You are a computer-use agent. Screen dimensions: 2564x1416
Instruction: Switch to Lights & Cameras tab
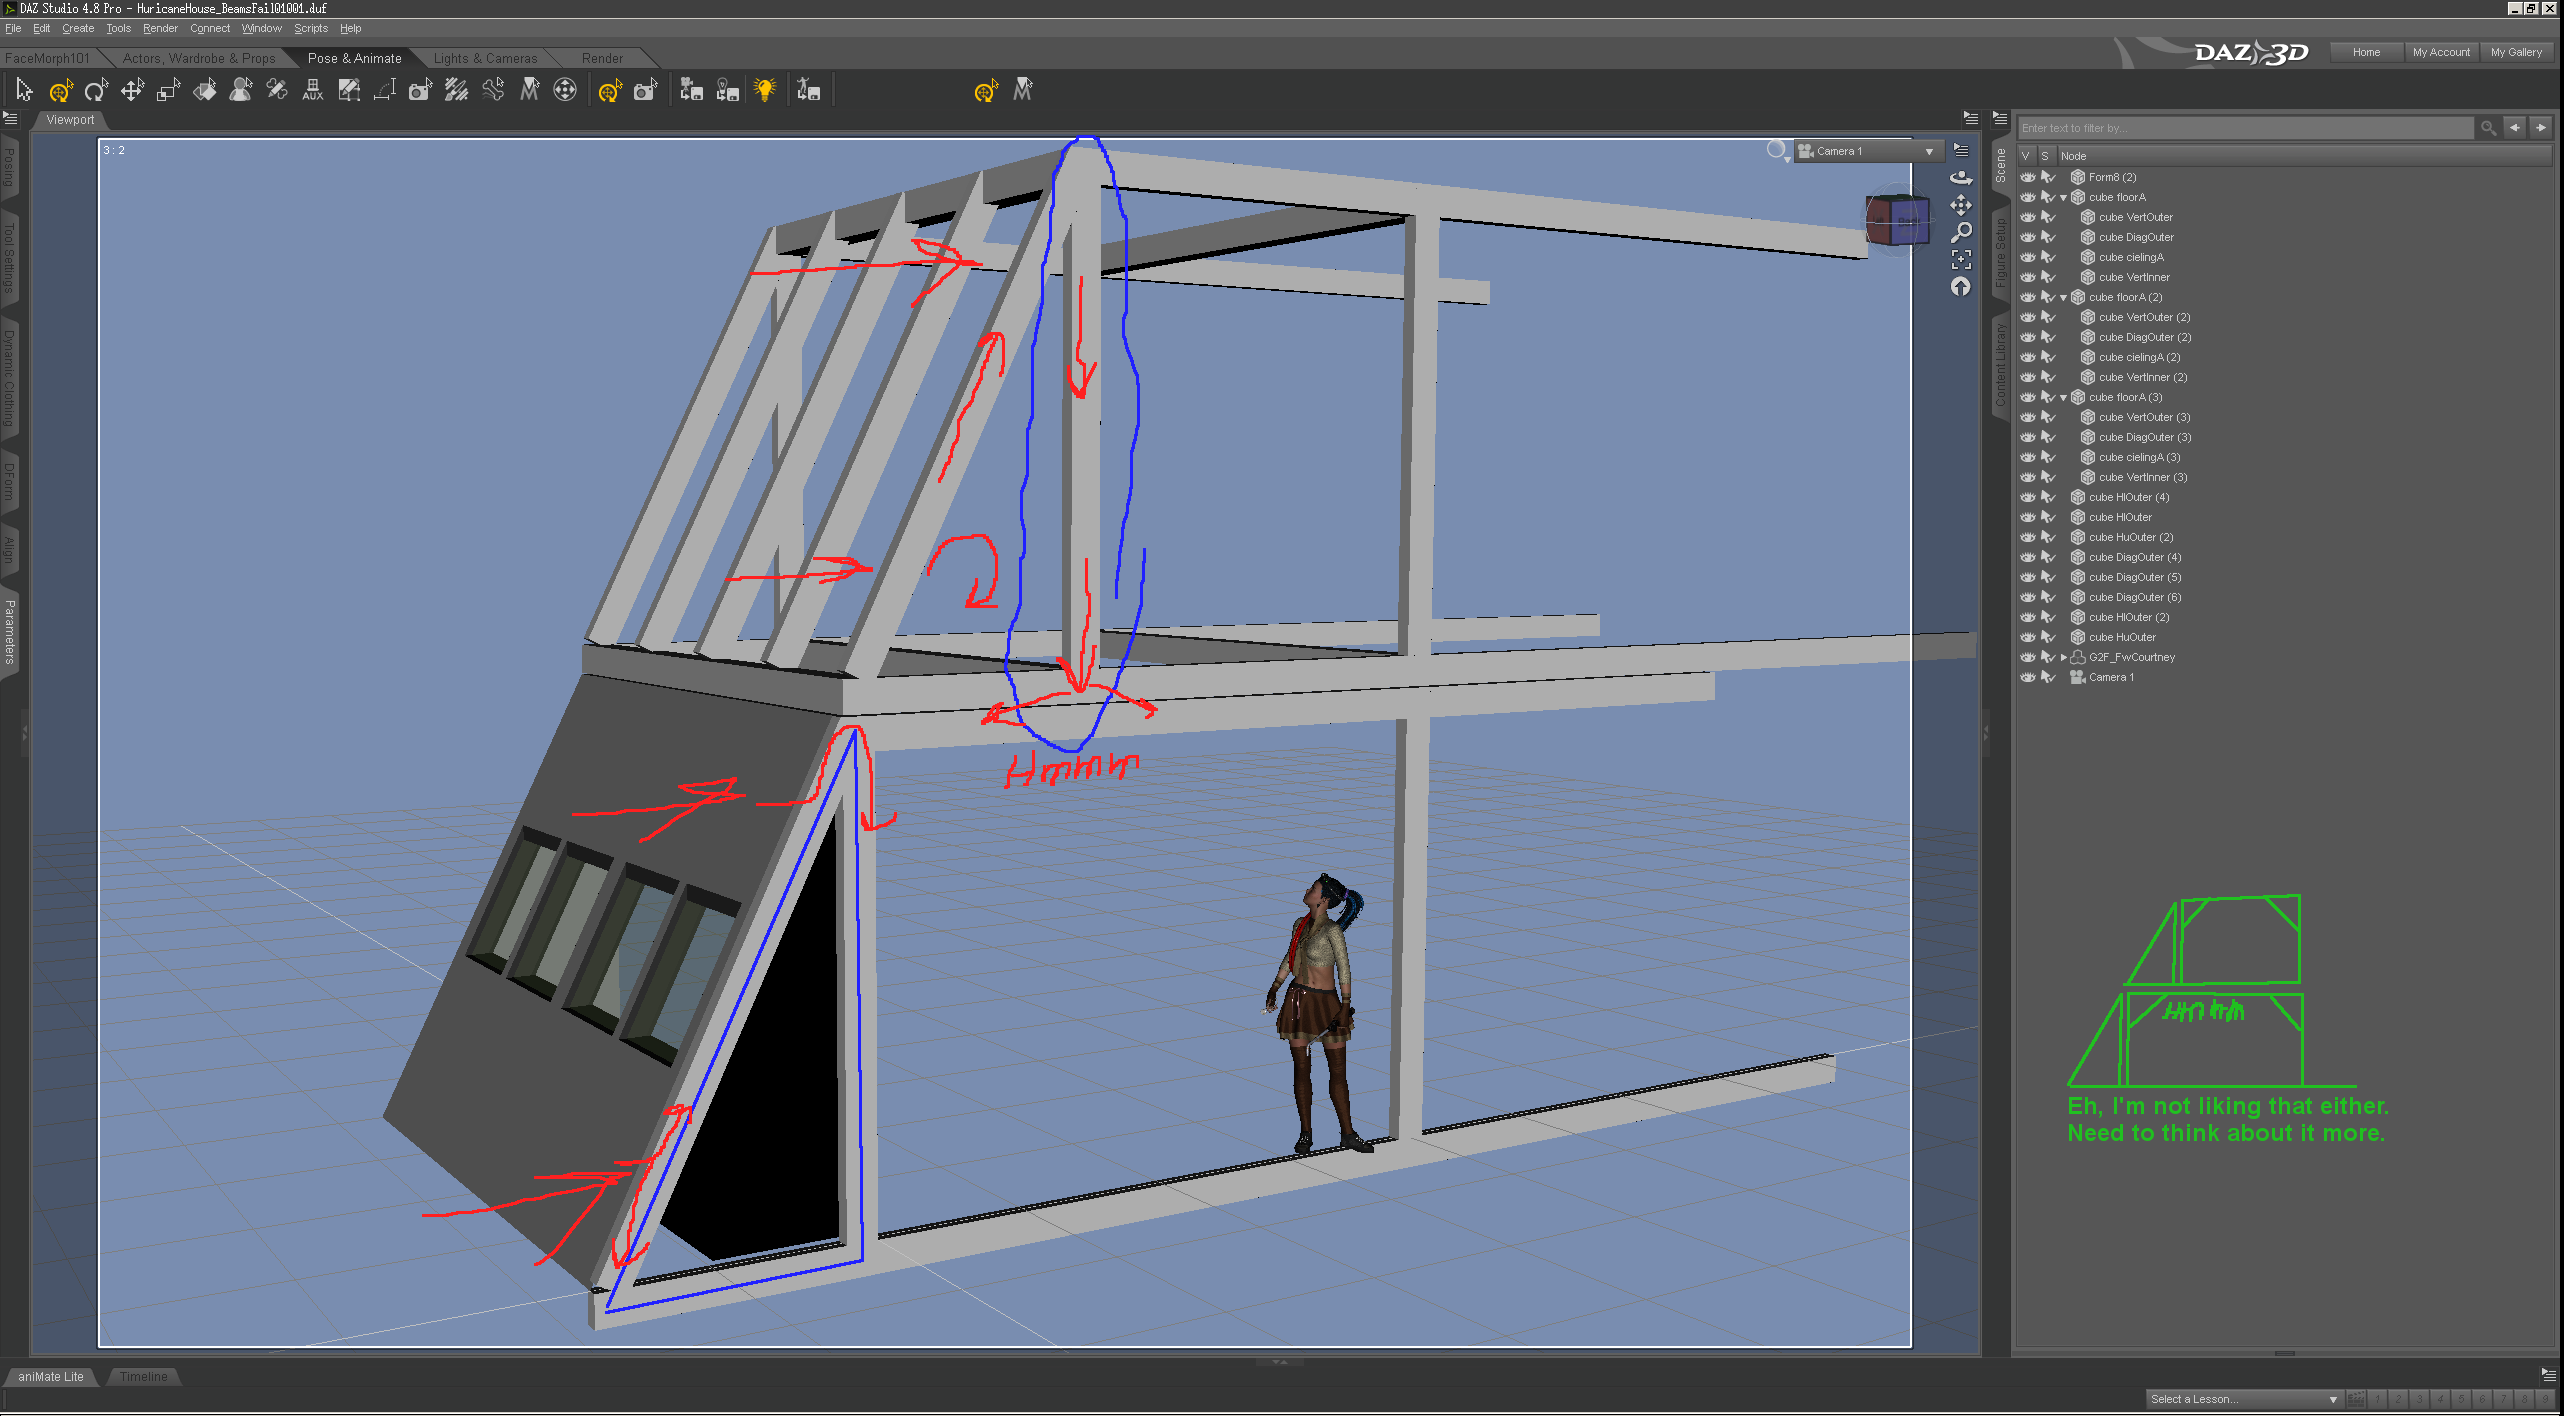[485, 58]
